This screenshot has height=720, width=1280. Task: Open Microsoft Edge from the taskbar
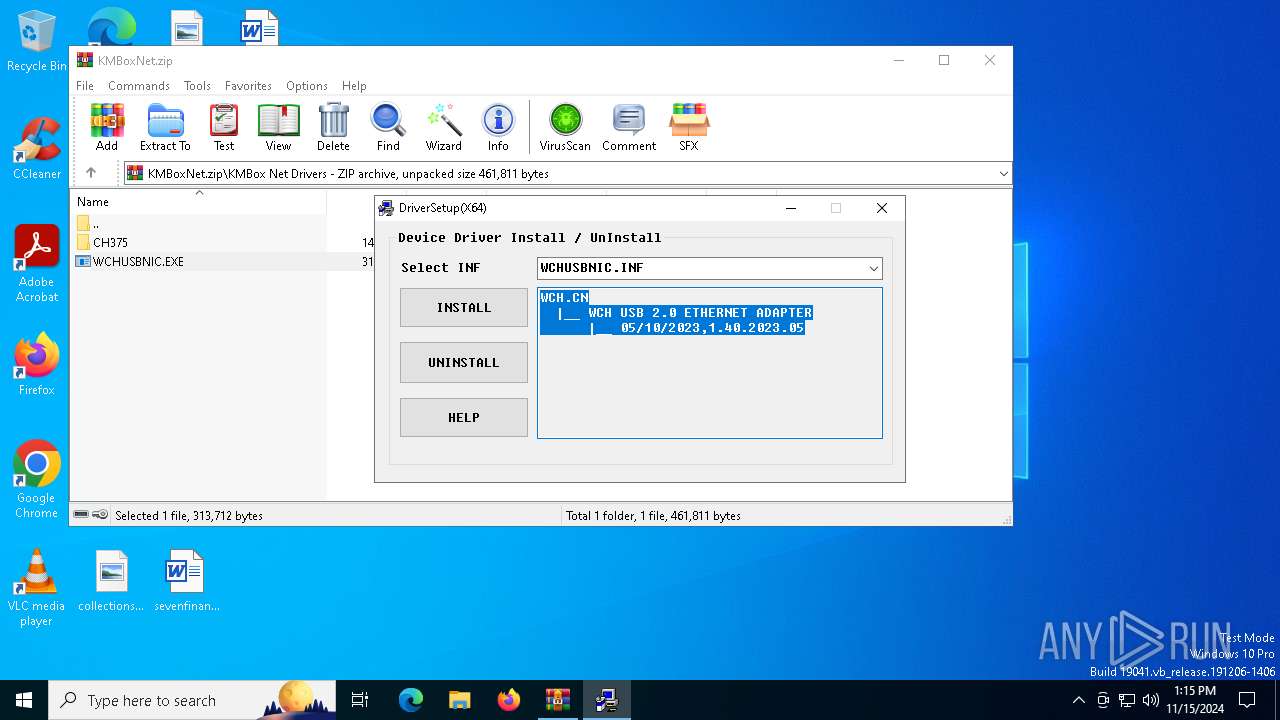[411, 700]
